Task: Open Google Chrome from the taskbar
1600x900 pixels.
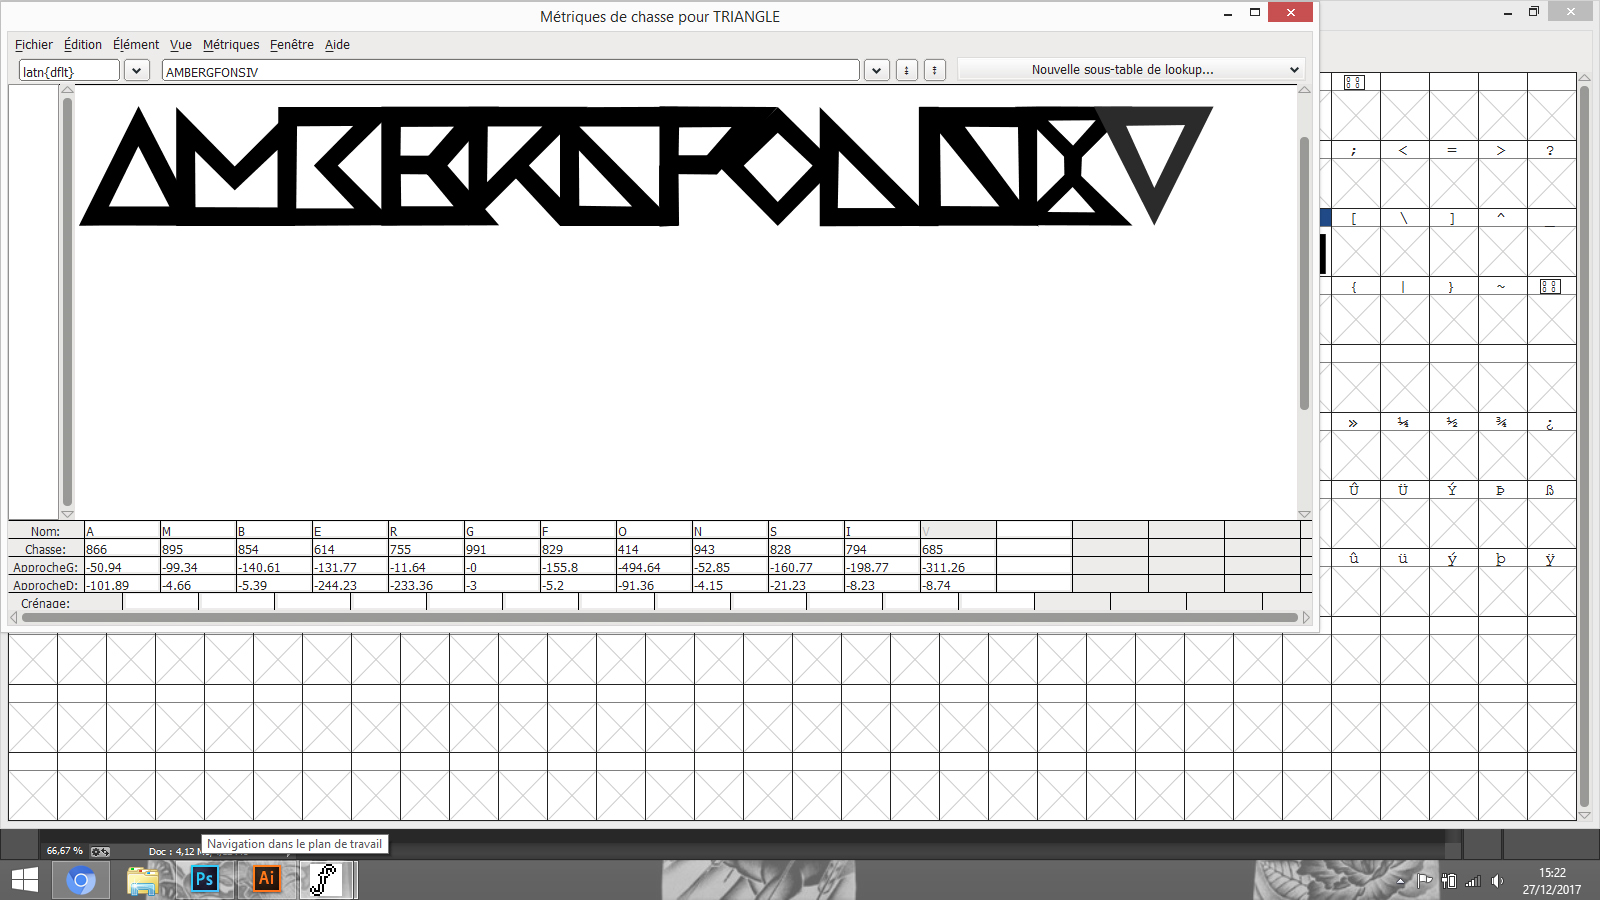Action: coord(81,880)
